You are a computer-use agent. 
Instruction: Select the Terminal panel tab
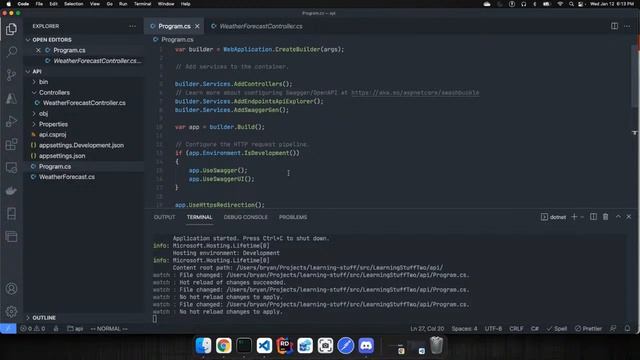pos(200,217)
